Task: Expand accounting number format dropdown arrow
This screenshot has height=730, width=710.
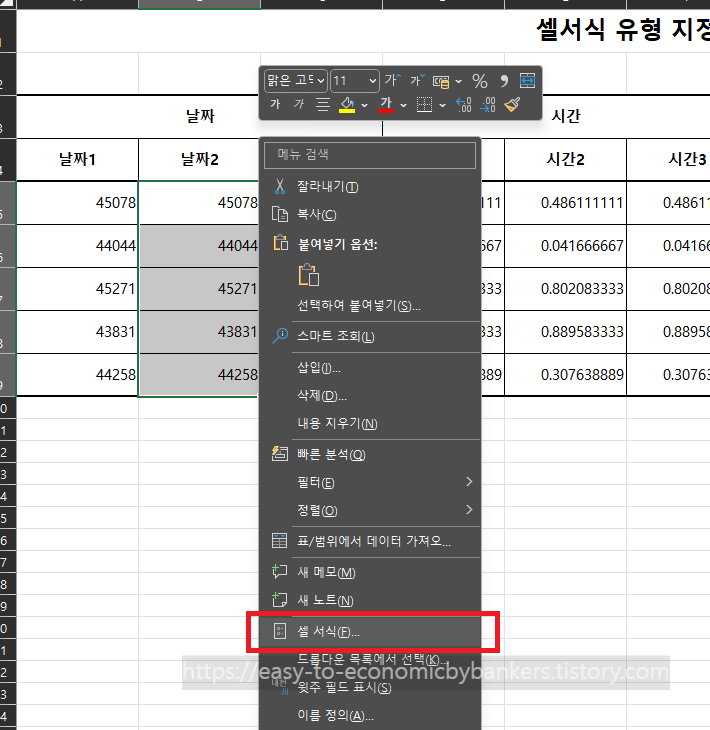Action: point(459,81)
